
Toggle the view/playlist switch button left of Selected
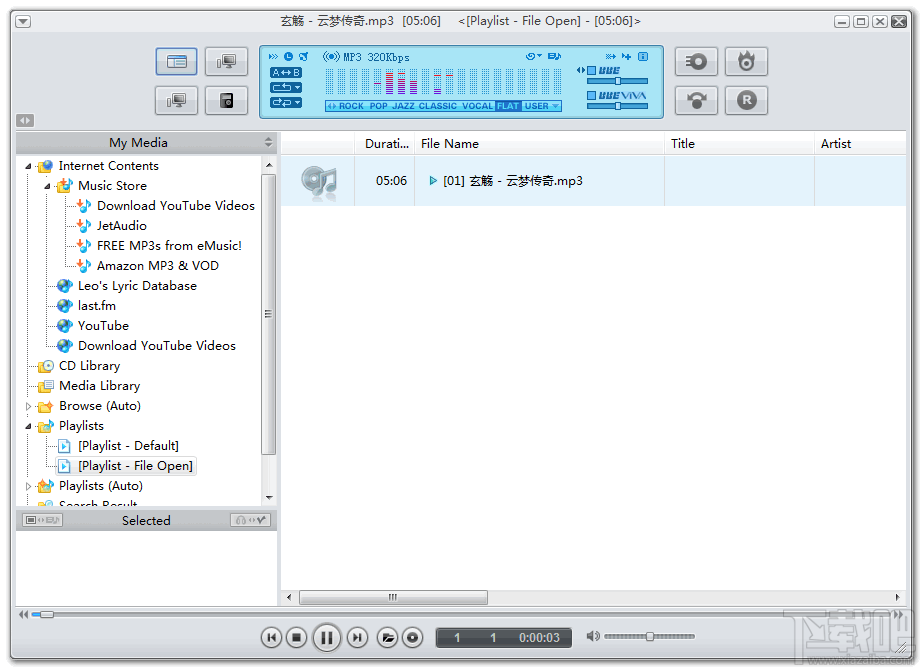click(42, 520)
